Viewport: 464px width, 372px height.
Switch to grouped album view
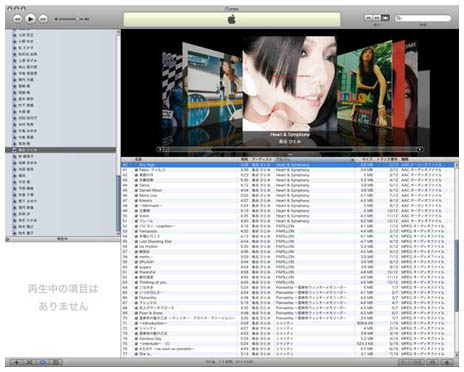click(x=377, y=18)
